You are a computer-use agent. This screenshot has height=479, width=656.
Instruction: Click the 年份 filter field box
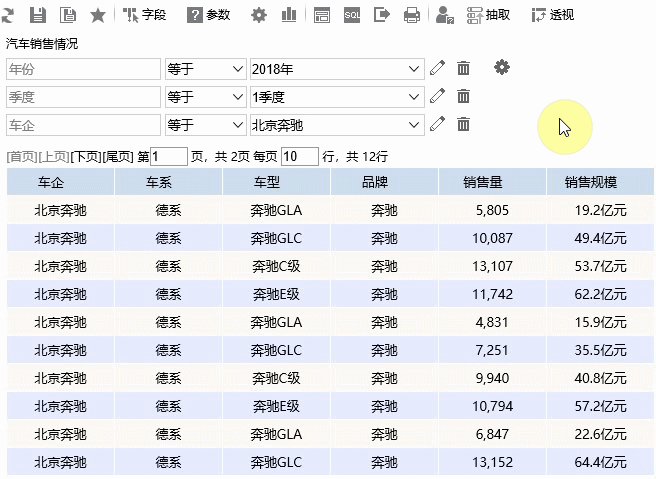(83, 69)
